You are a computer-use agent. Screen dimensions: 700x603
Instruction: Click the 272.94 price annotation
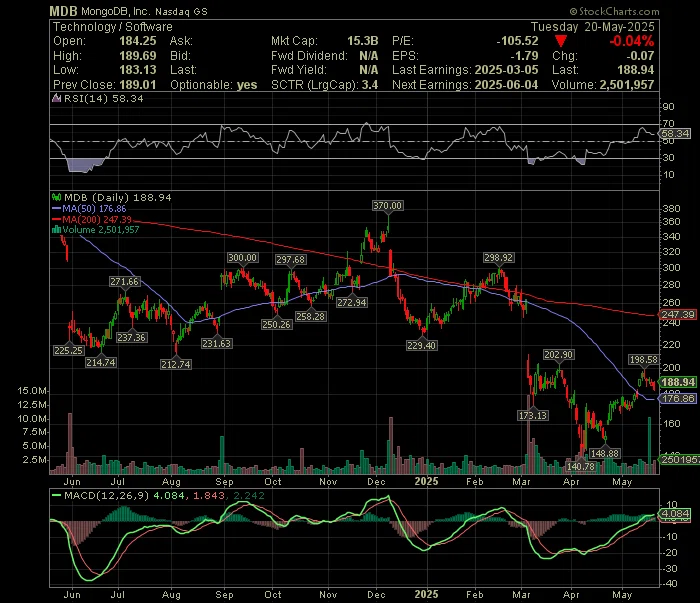(352, 303)
